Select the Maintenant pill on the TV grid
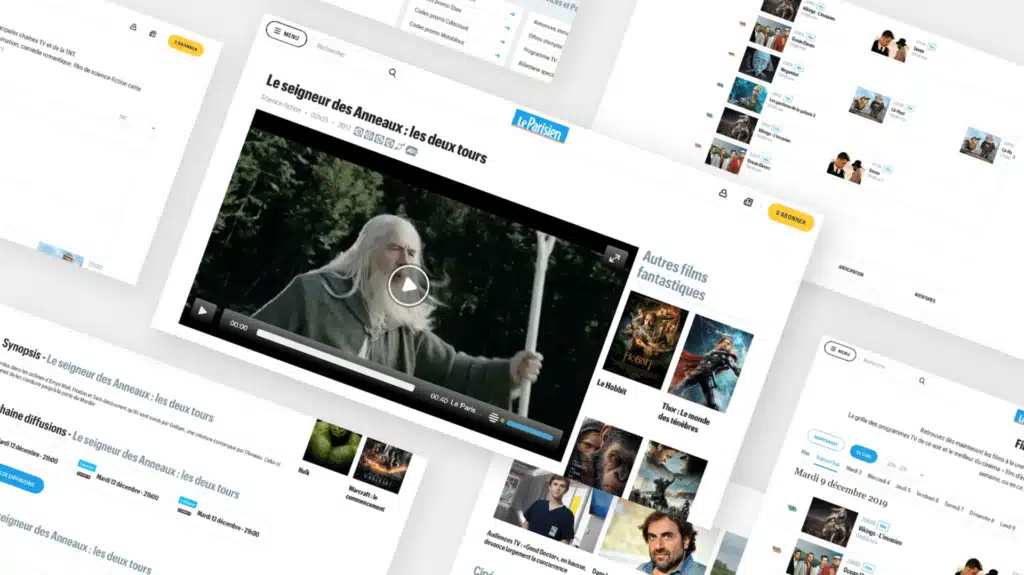 [x=825, y=441]
